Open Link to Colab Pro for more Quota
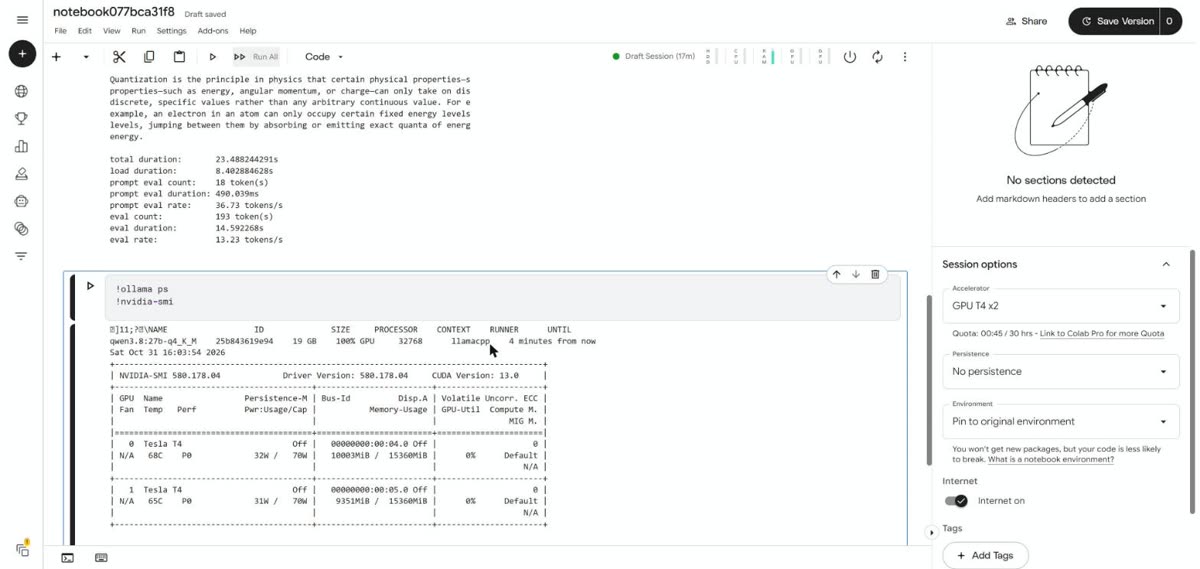The height and width of the screenshot is (569, 1200). tap(1102, 333)
